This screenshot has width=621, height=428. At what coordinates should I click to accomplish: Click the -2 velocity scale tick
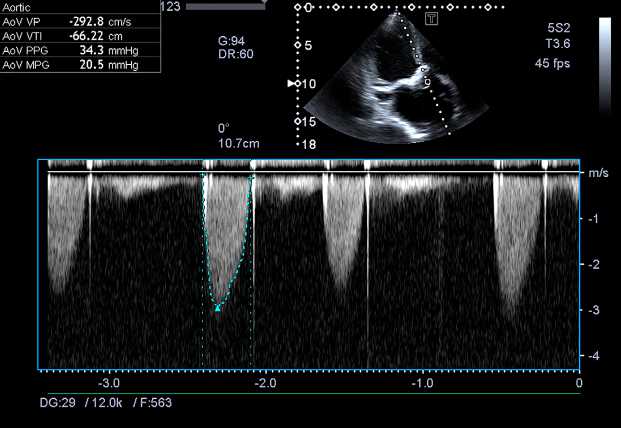(x=592, y=264)
